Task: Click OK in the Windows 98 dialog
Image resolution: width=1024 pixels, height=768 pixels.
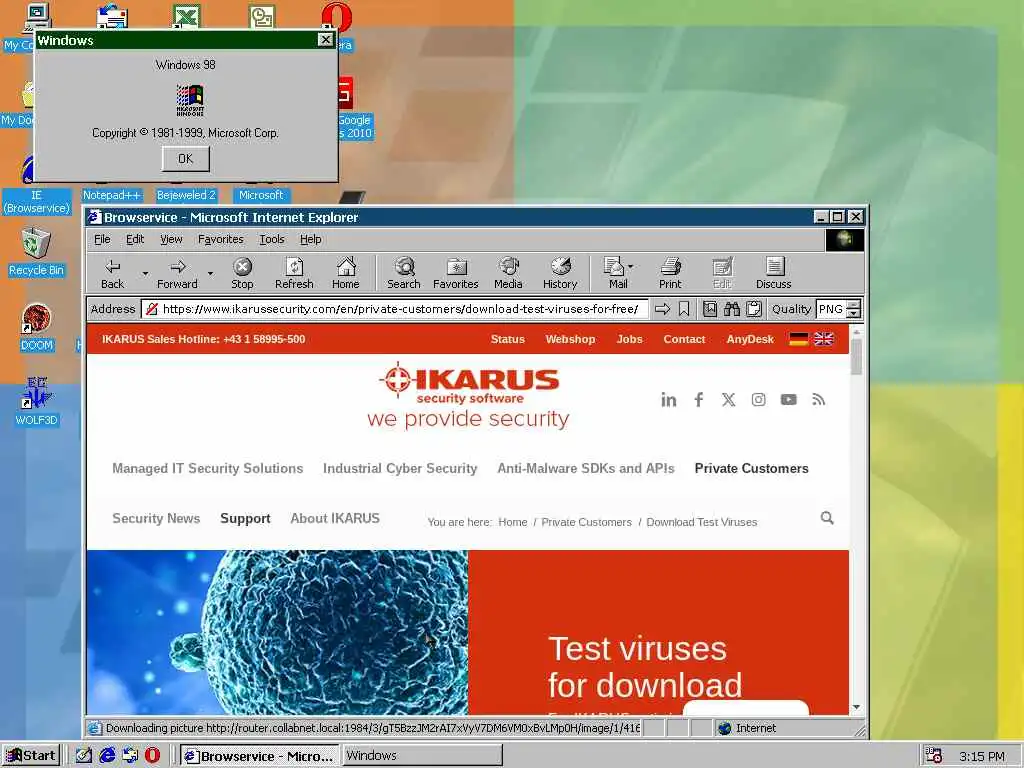Action: [x=185, y=159]
